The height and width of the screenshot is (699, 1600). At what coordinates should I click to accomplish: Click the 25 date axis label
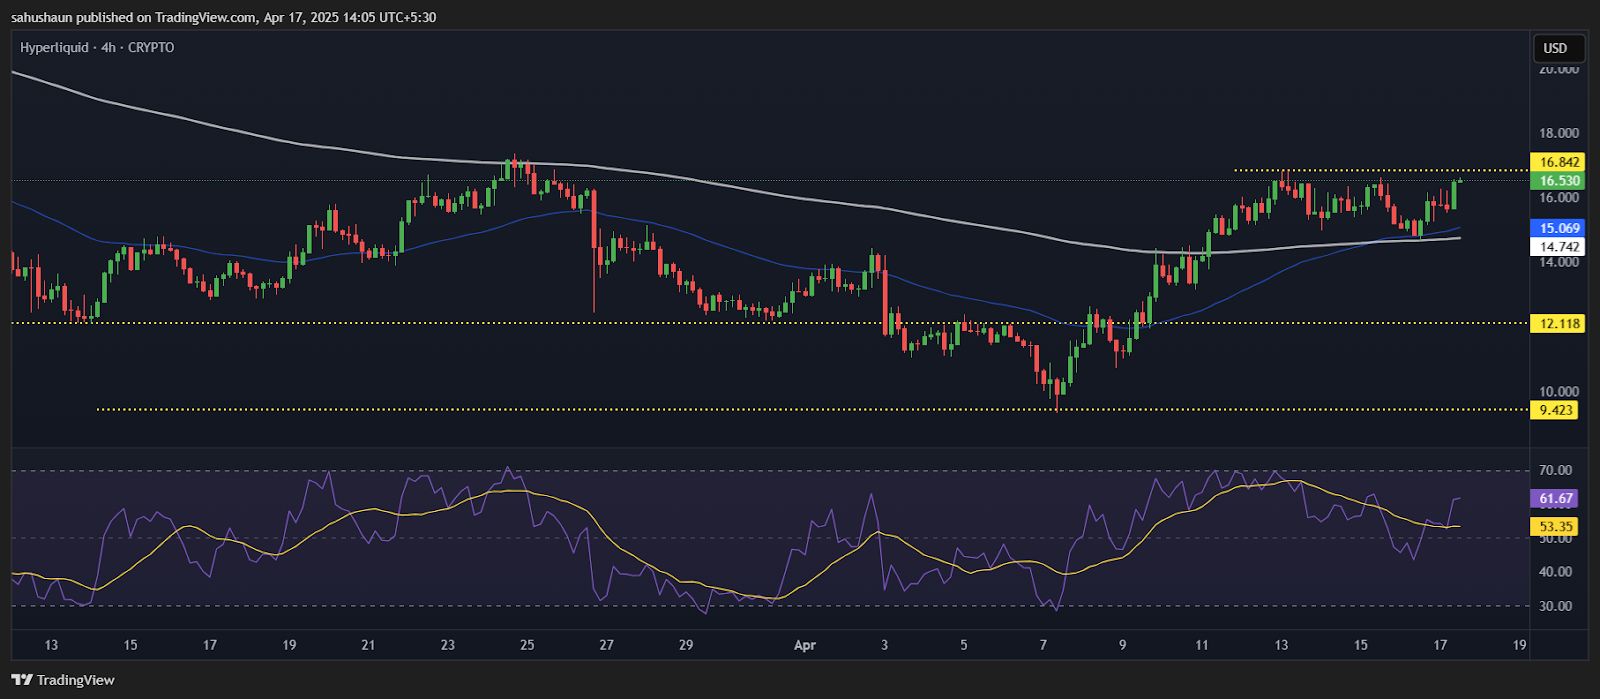pos(527,645)
